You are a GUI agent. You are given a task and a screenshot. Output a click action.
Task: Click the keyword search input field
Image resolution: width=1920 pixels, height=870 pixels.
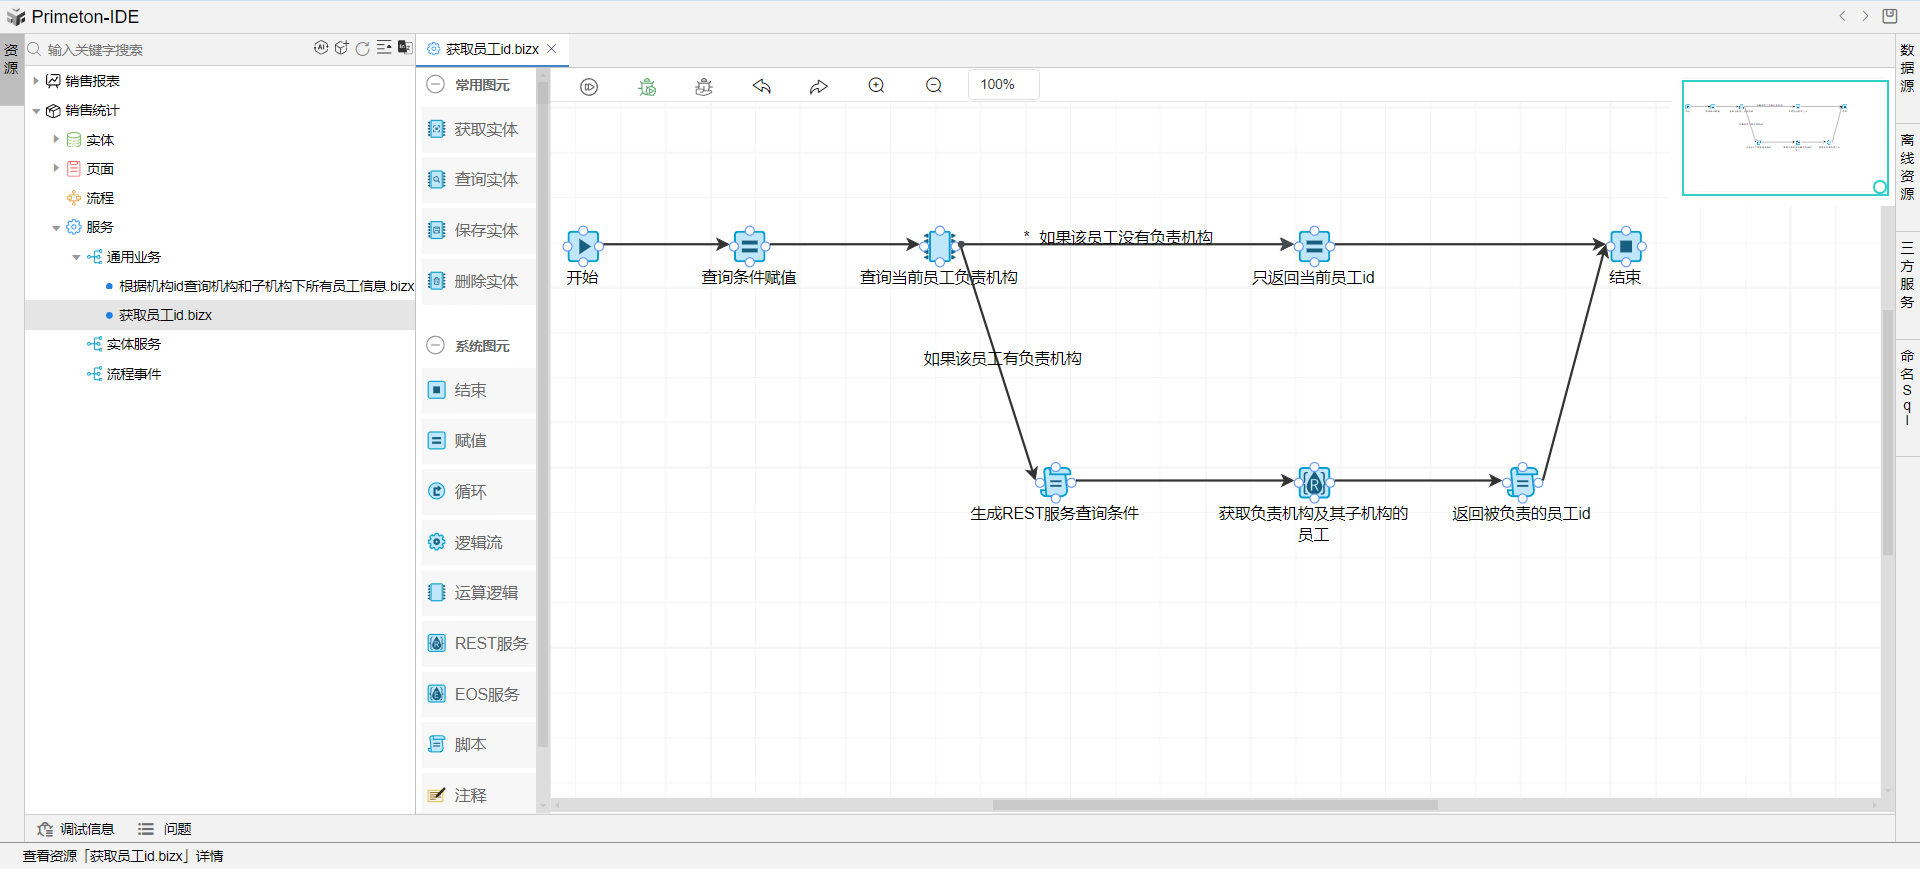click(x=170, y=50)
